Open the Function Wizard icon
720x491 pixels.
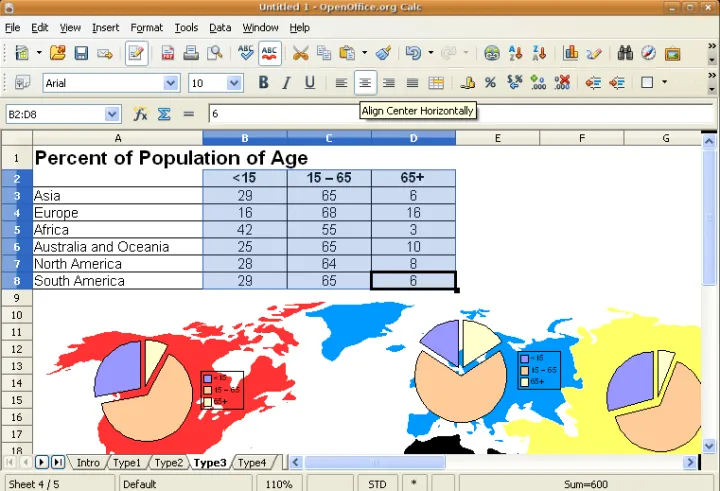[x=141, y=114]
